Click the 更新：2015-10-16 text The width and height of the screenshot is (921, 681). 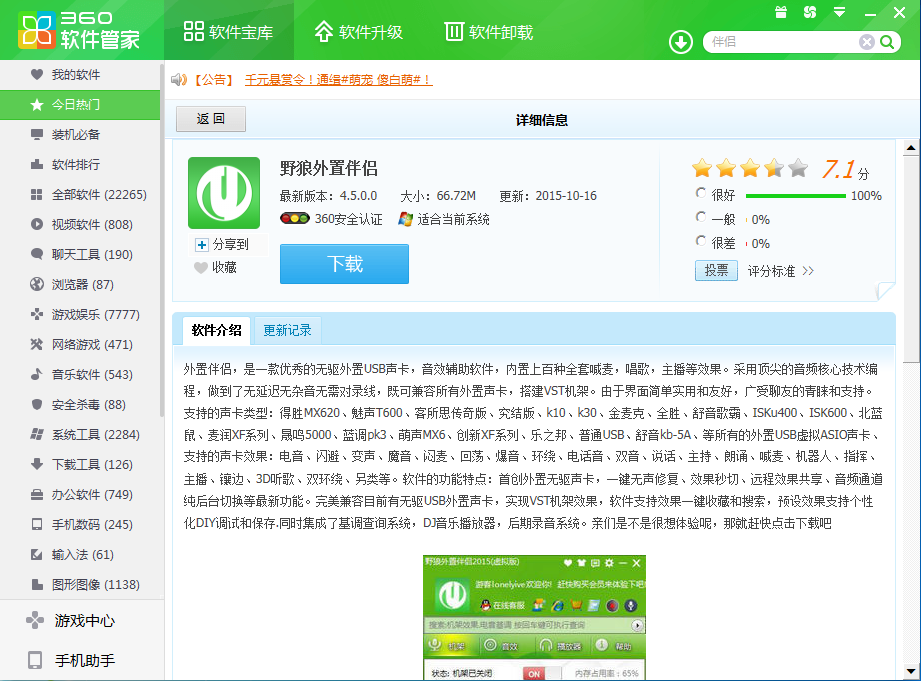[x=548, y=196]
